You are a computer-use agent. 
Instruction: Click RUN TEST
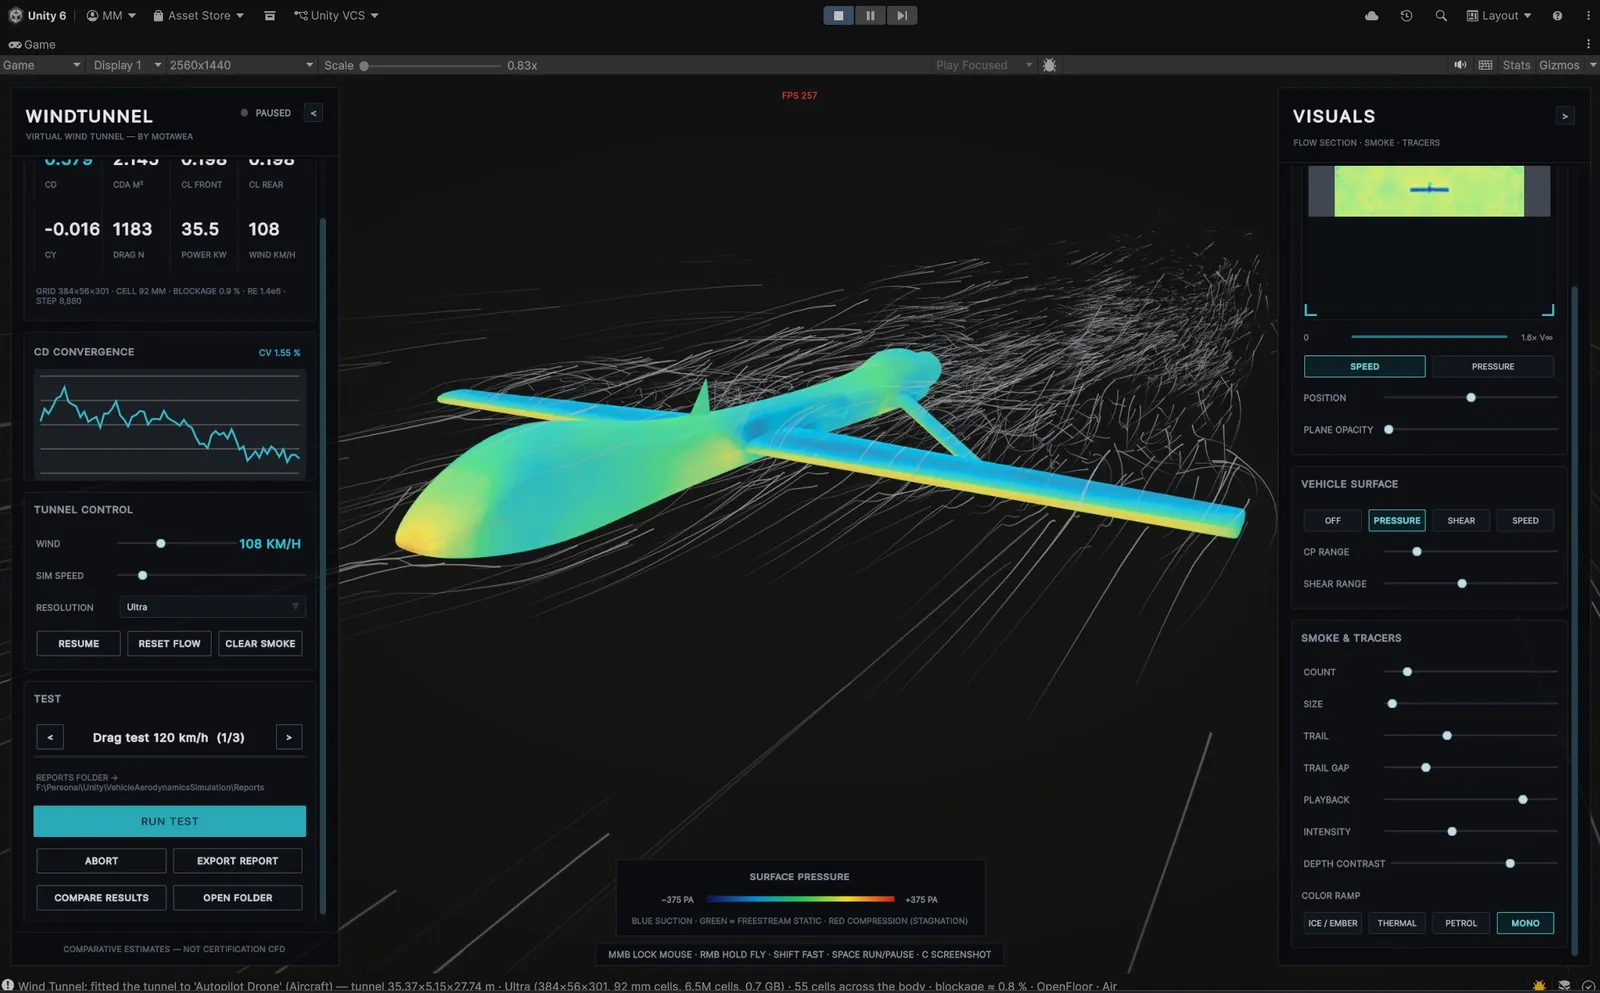pyautogui.click(x=170, y=821)
